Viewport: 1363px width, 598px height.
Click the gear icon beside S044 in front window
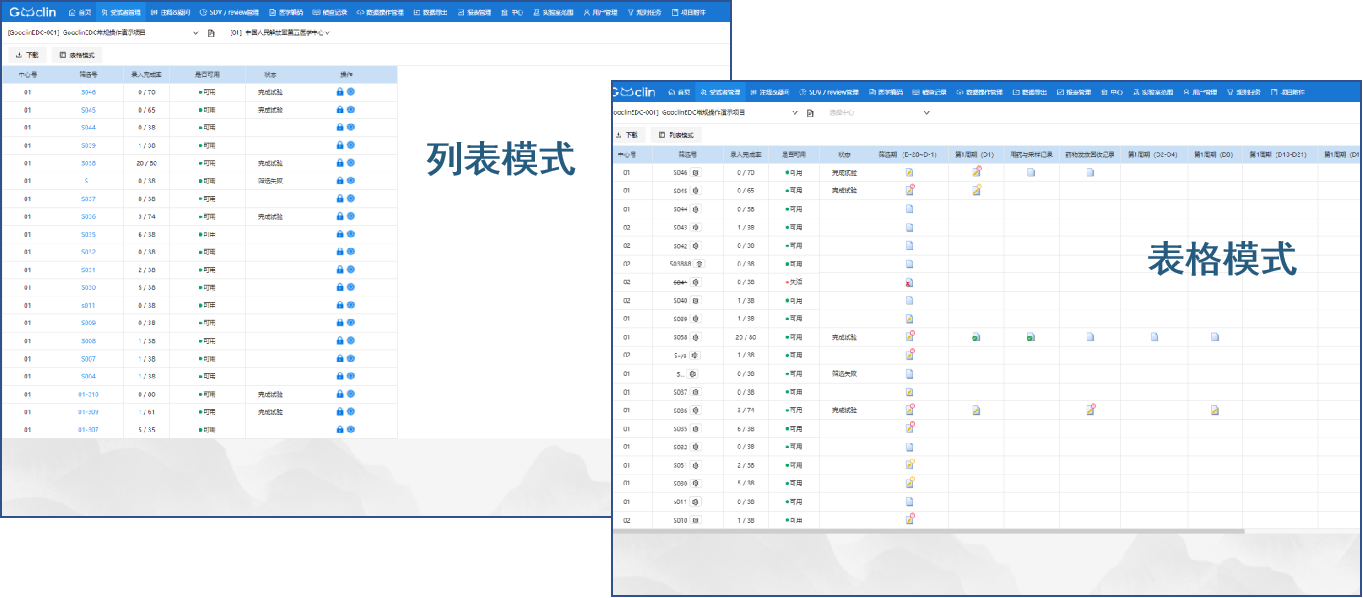[695, 209]
